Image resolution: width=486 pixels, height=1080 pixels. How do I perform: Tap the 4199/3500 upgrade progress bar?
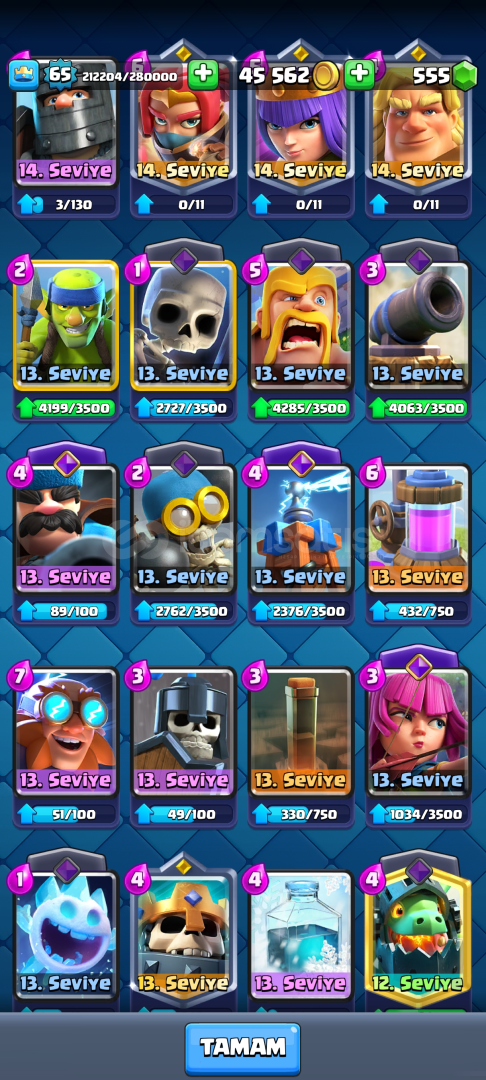click(66, 408)
